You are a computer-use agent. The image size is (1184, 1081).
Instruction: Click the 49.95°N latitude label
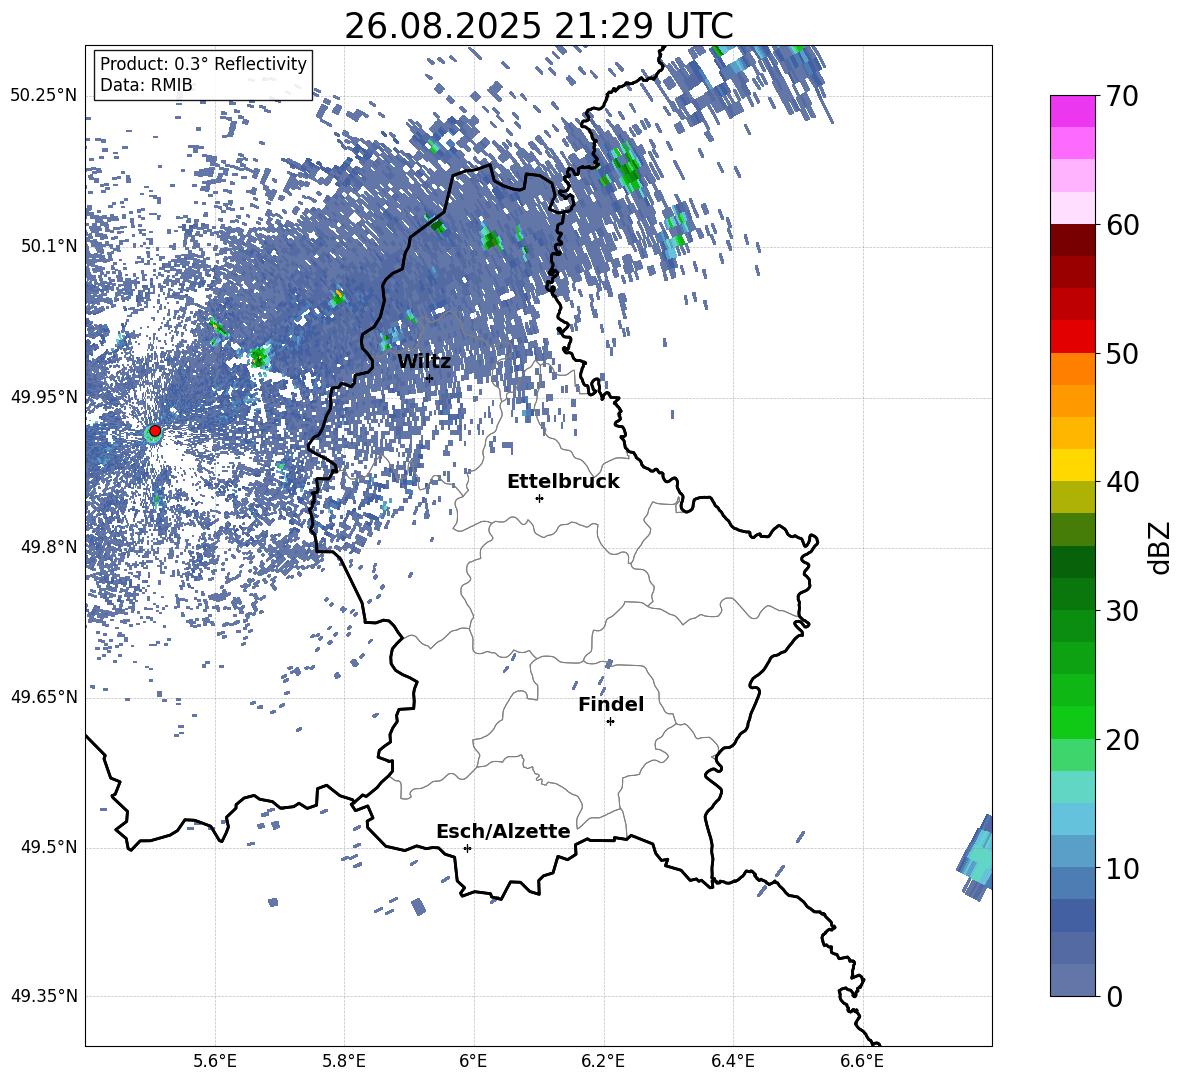[x=44, y=397]
